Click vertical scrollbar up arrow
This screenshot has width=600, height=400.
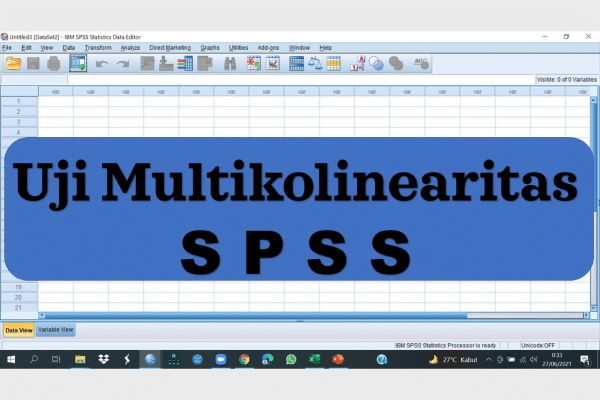click(593, 100)
